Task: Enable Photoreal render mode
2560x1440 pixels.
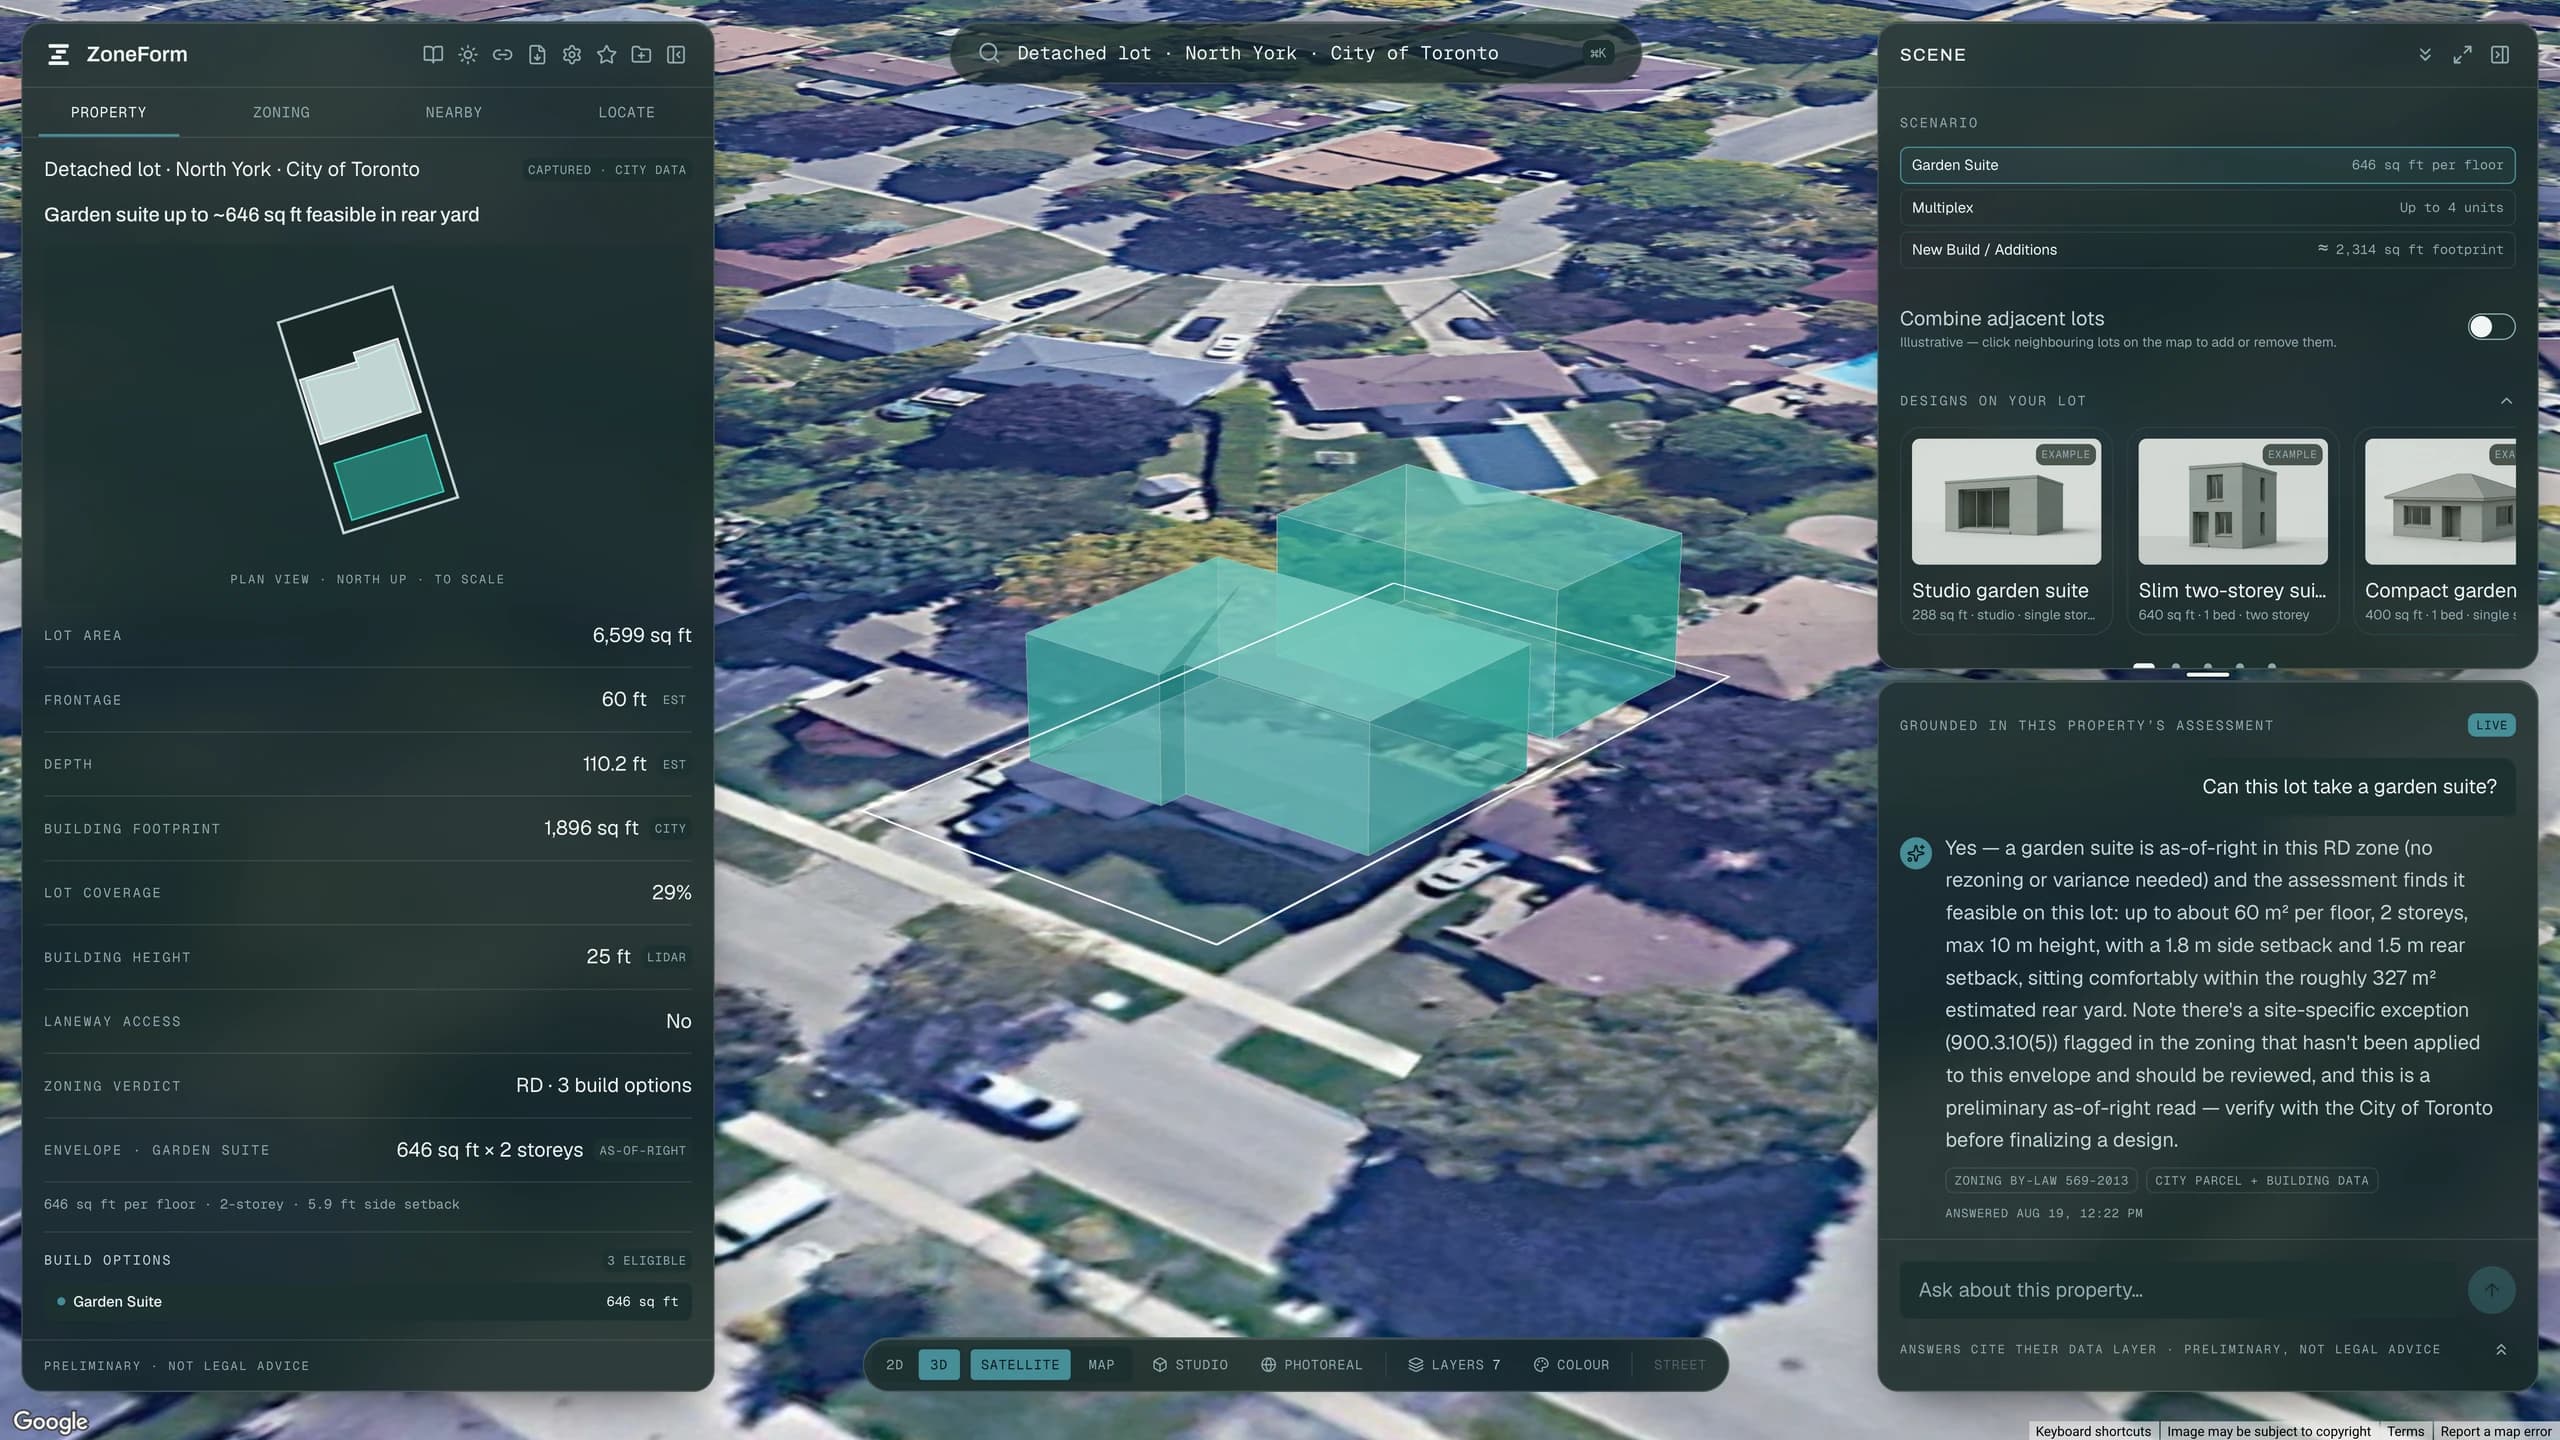Action: pyautogui.click(x=1311, y=1365)
